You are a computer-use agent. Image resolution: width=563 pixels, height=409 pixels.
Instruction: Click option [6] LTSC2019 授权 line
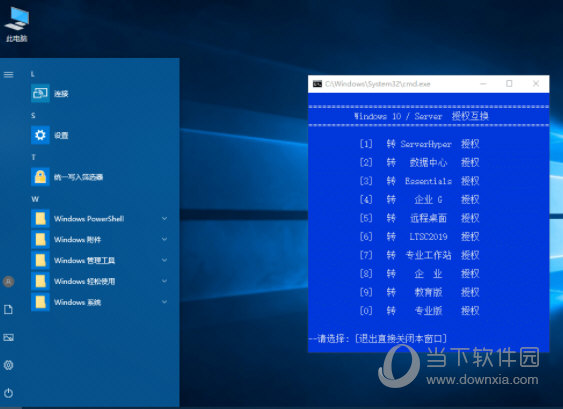(419, 237)
